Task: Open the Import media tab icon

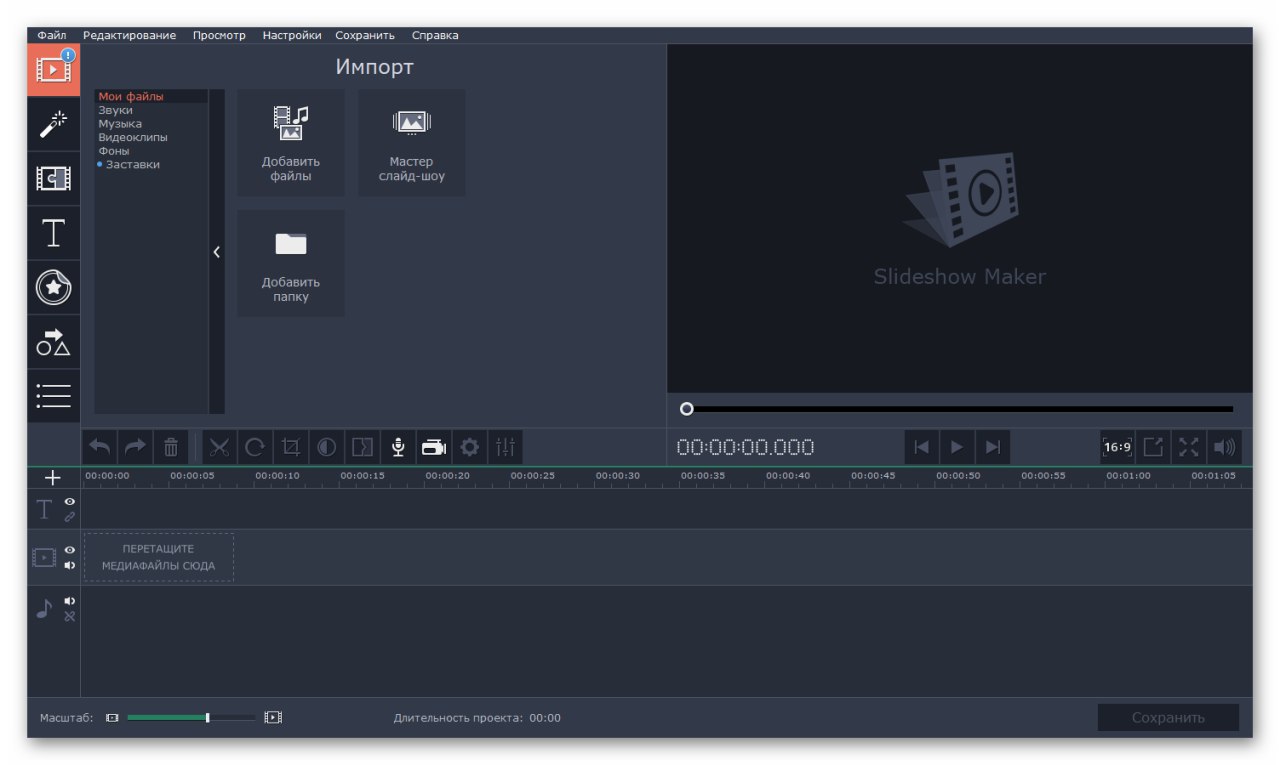Action: (x=54, y=70)
